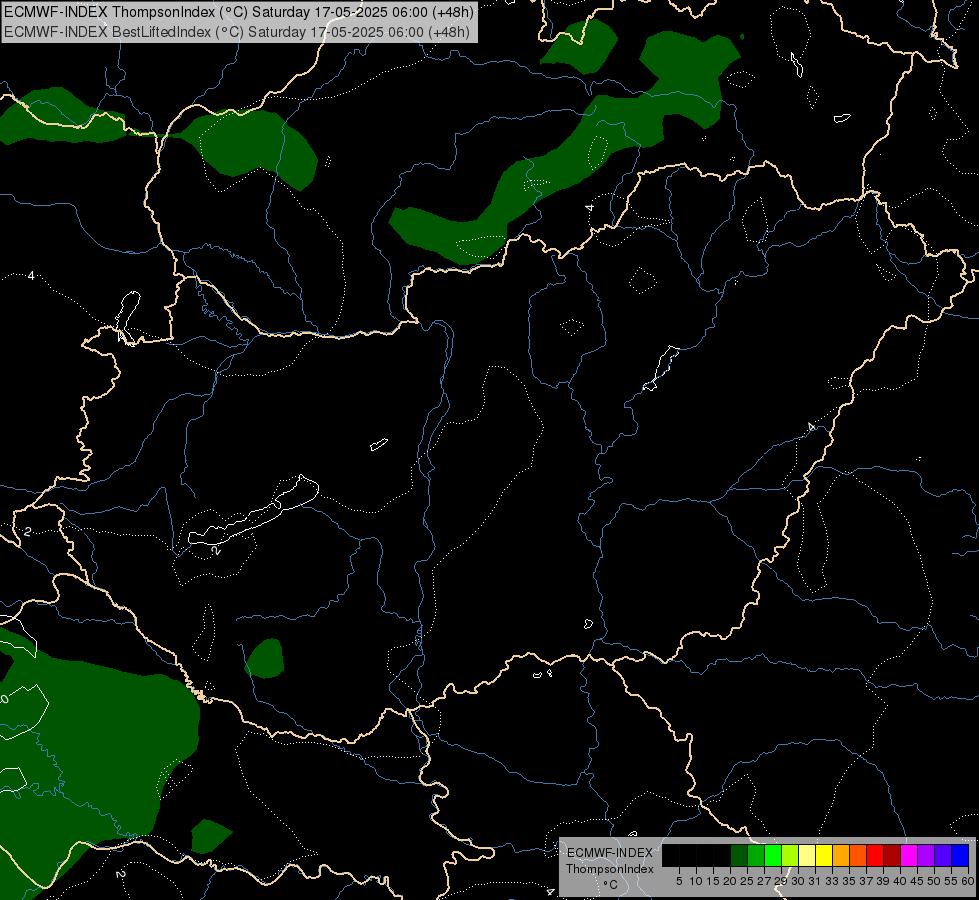The height and width of the screenshot is (900, 979).
Task: Click the legend's ECMWF-INDEX label
Action: (609, 853)
